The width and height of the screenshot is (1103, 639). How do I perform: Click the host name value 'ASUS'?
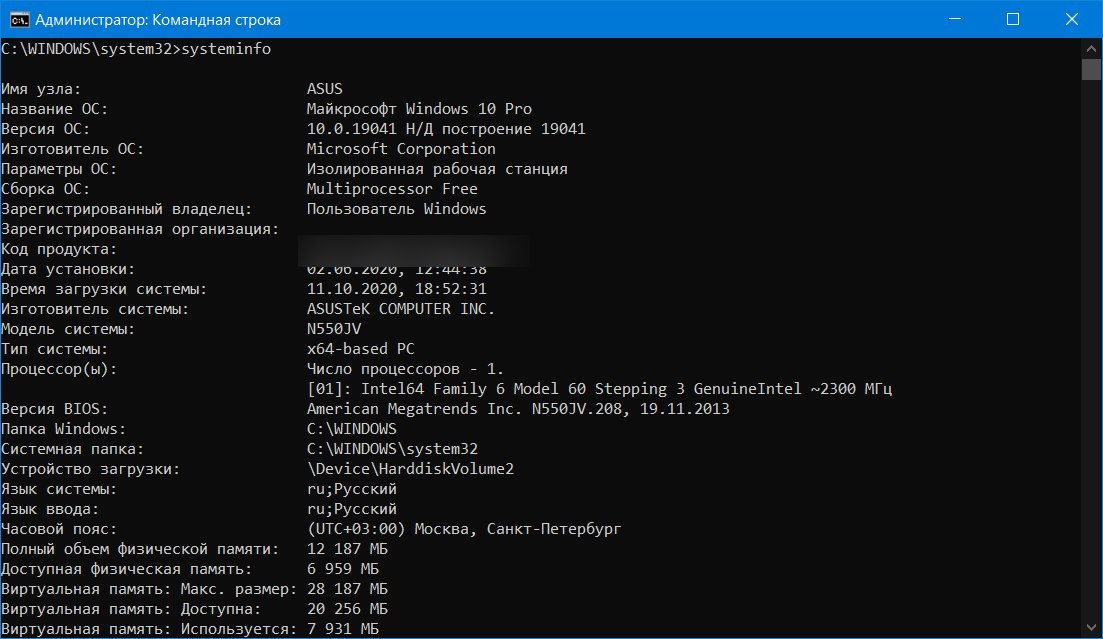coord(324,89)
